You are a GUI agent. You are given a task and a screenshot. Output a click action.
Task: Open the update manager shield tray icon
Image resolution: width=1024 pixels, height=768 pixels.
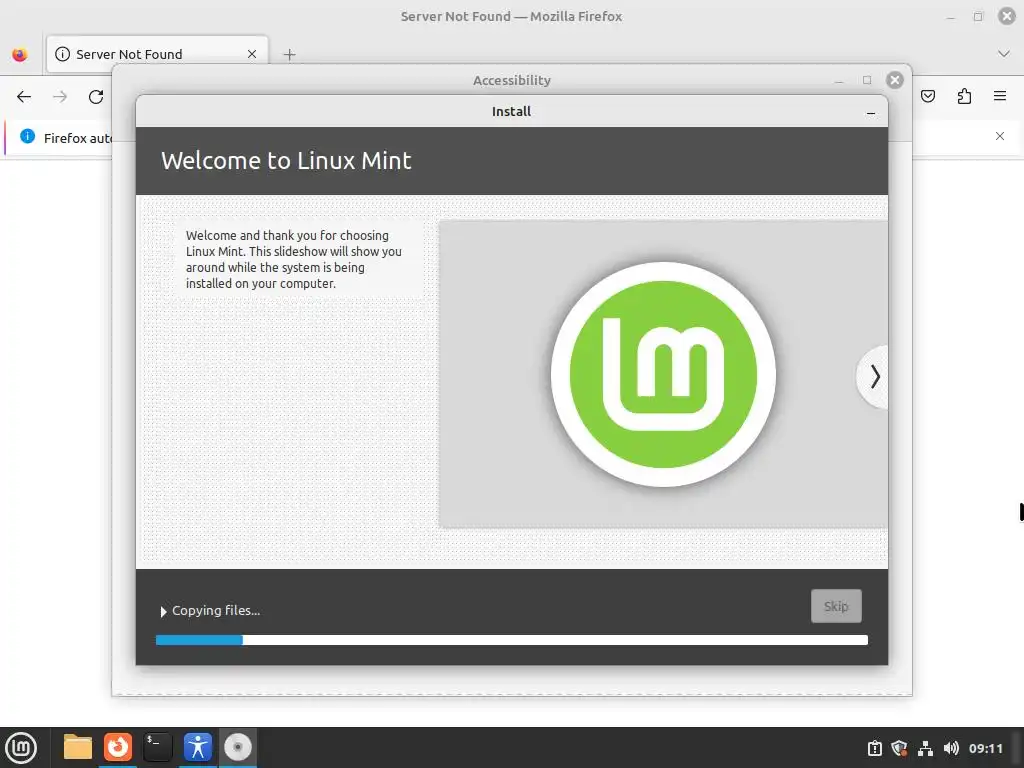pyautogui.click(x=899, y=748)
